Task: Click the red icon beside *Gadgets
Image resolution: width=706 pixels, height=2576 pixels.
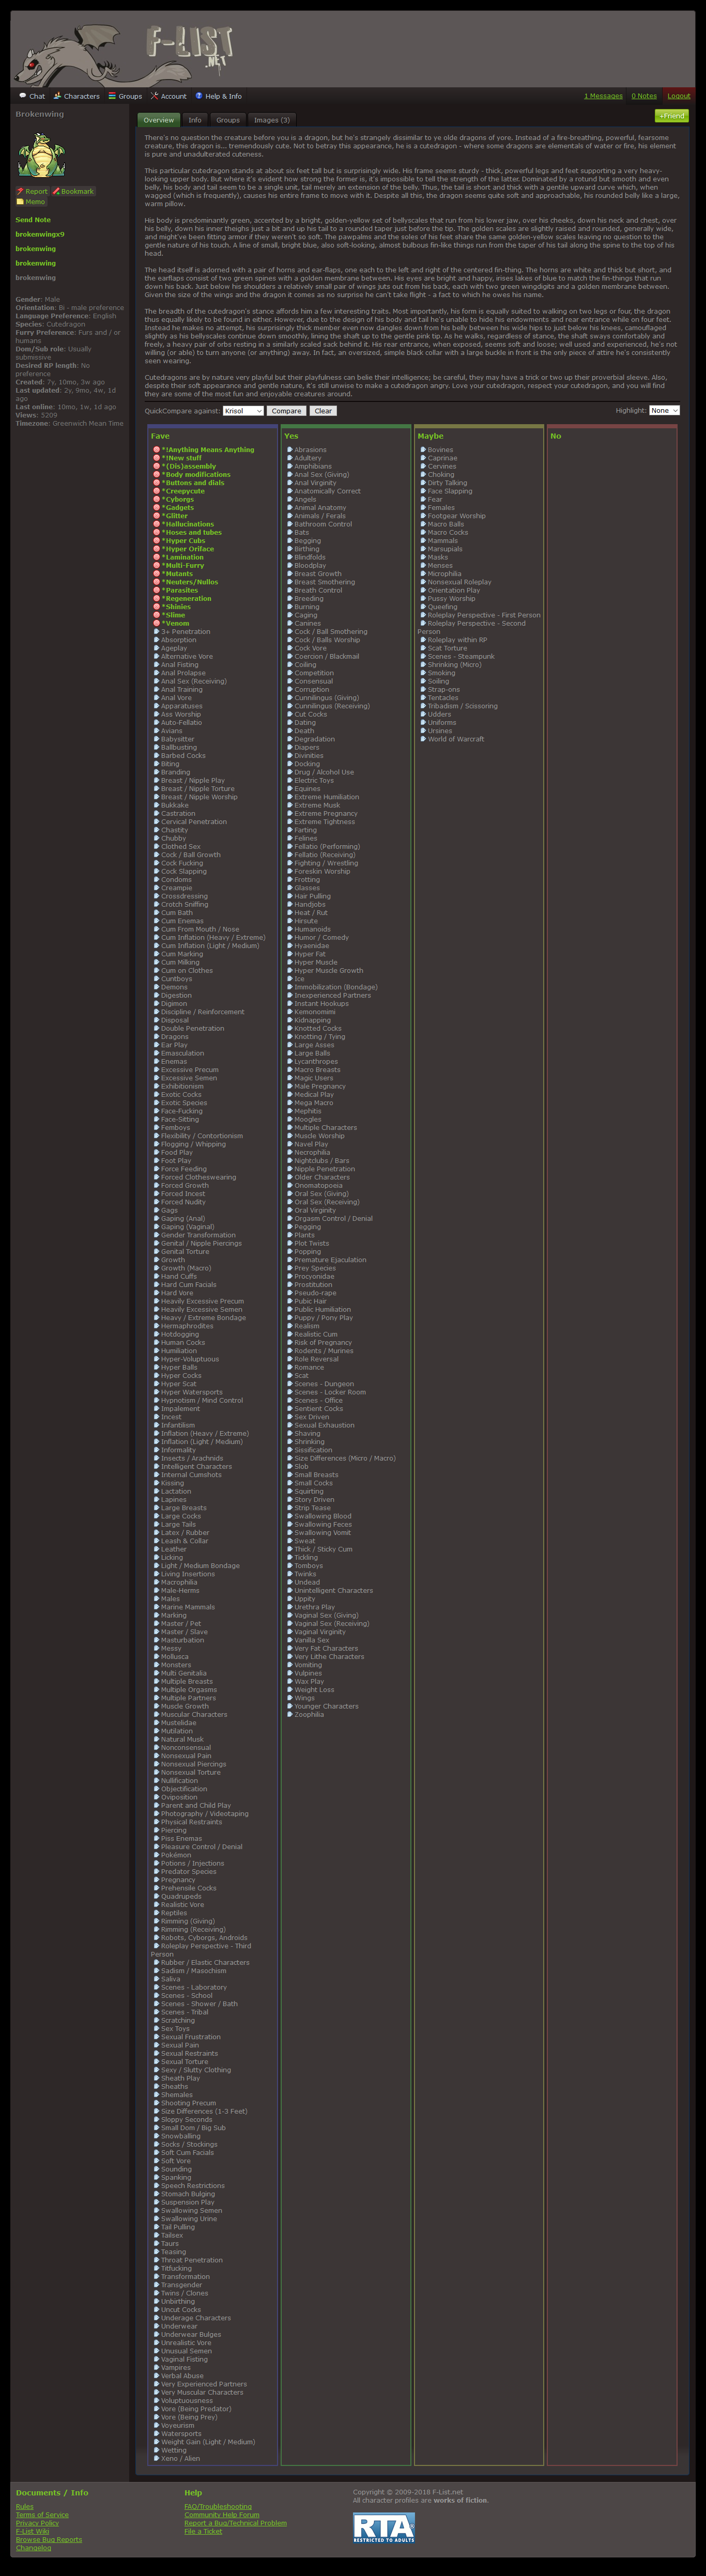Action: 157,508
